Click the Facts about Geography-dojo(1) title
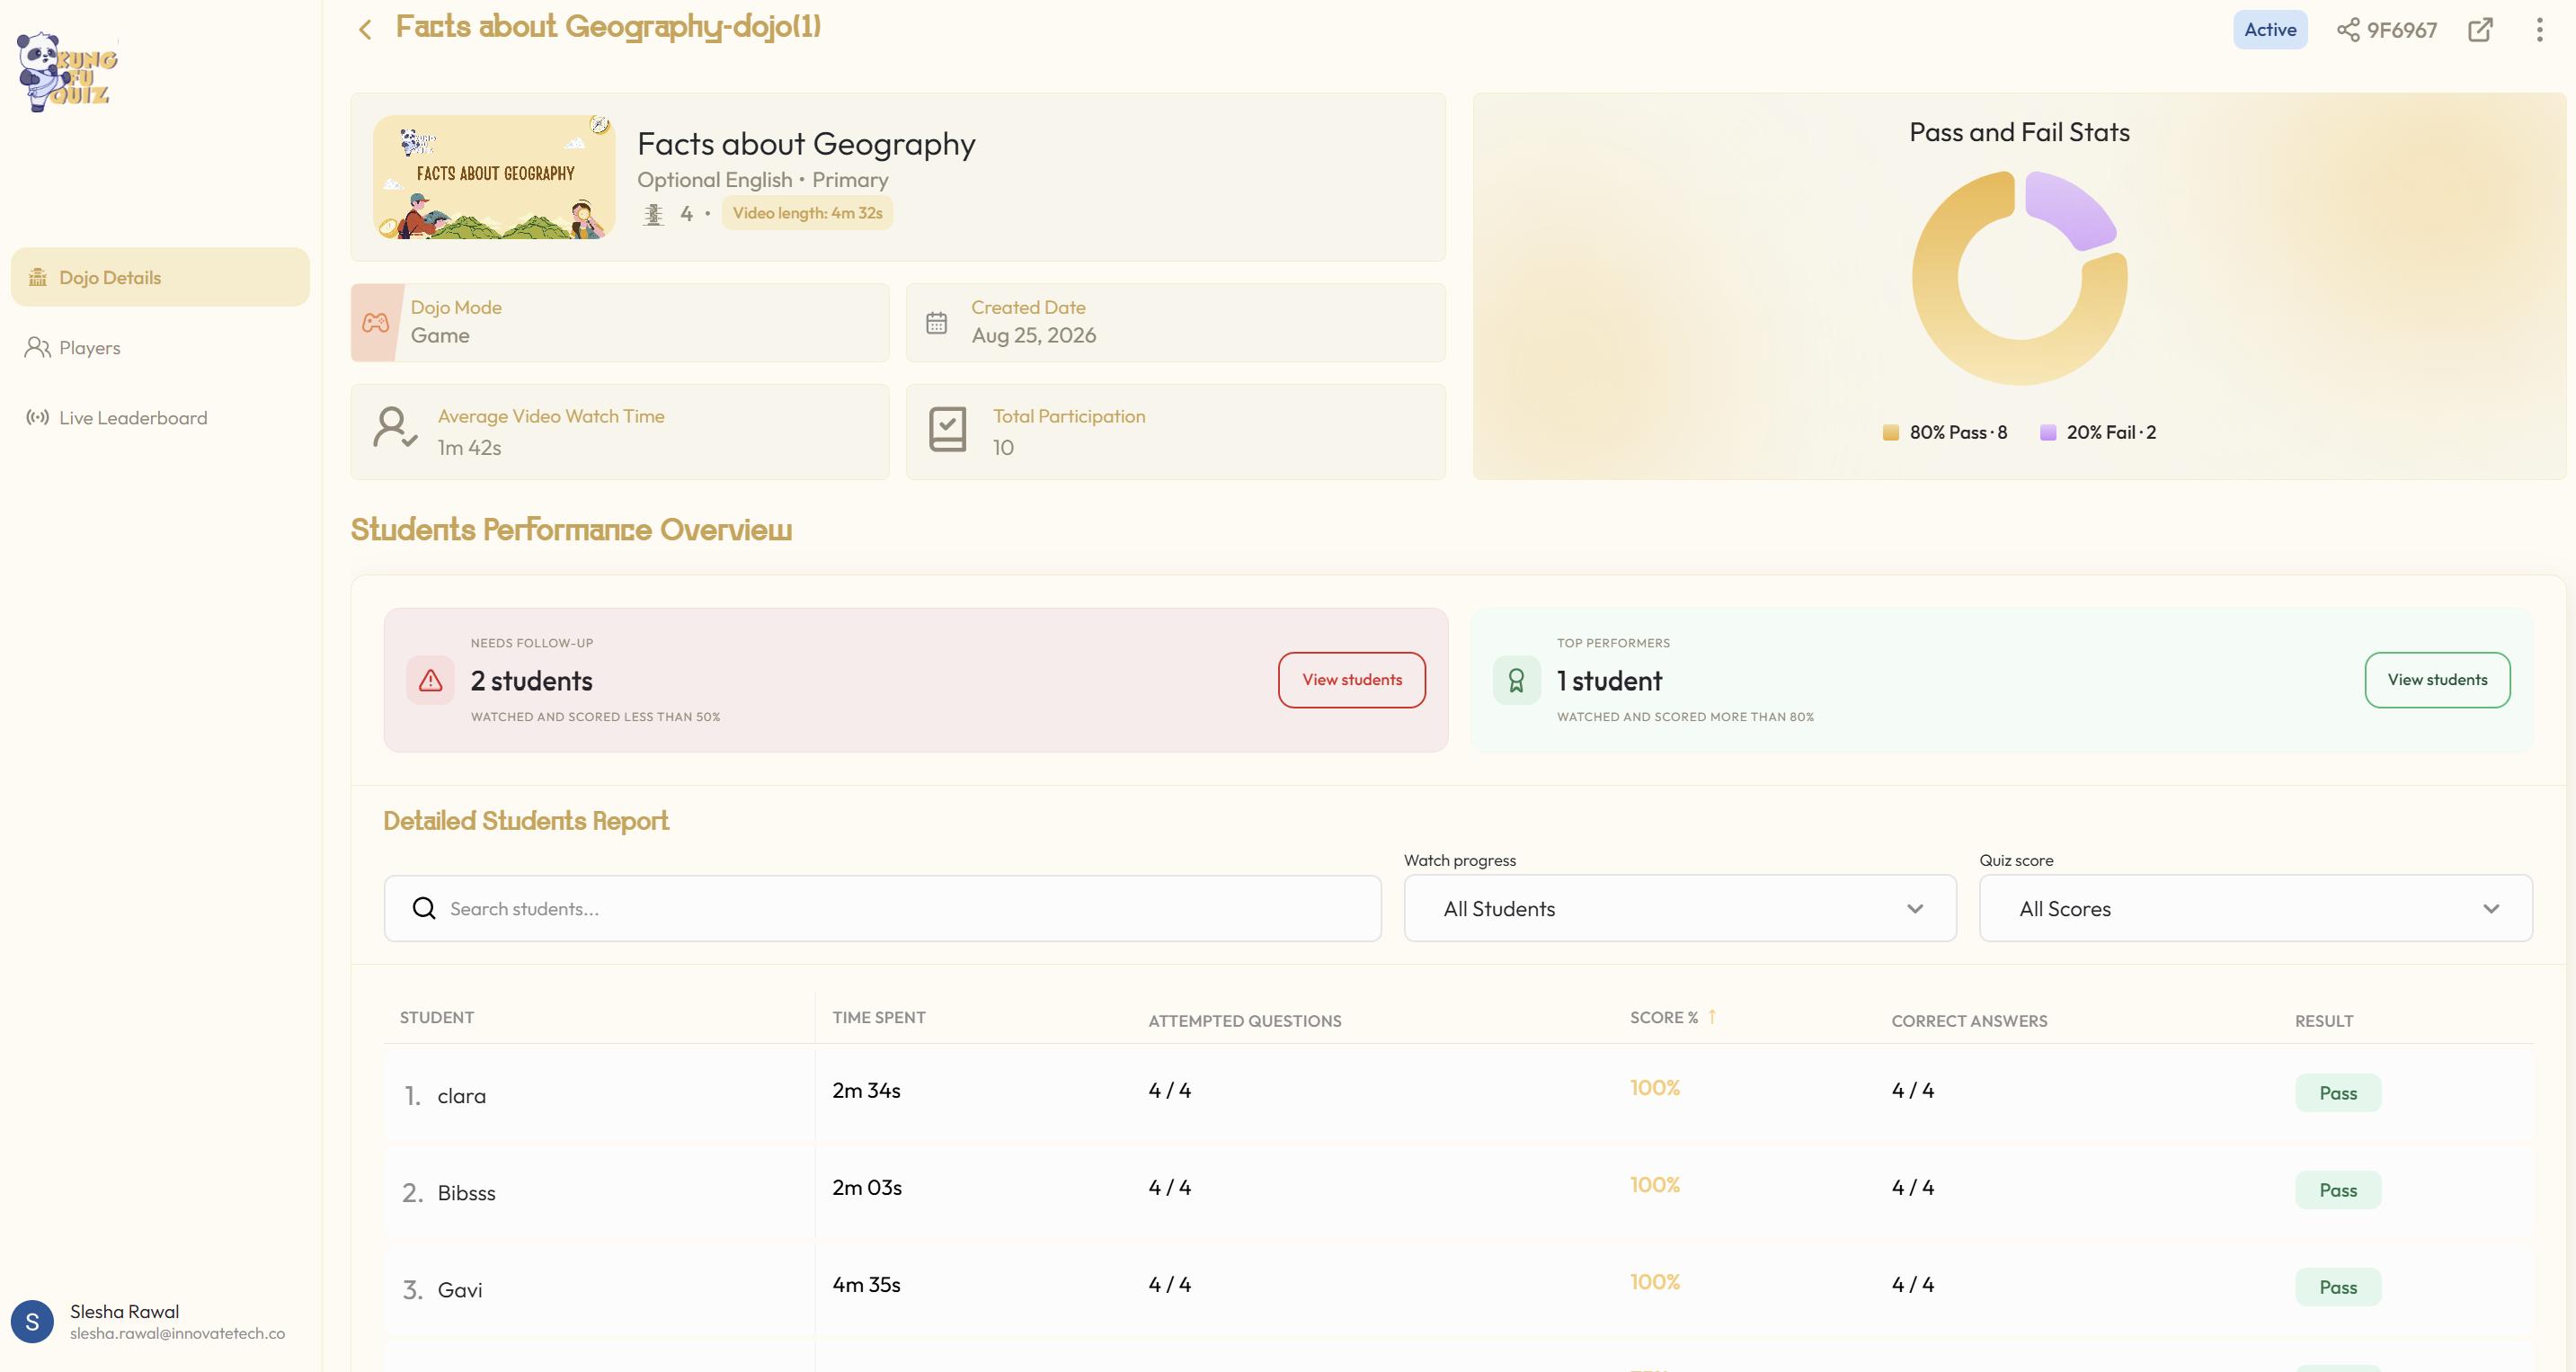 (608, 27)
